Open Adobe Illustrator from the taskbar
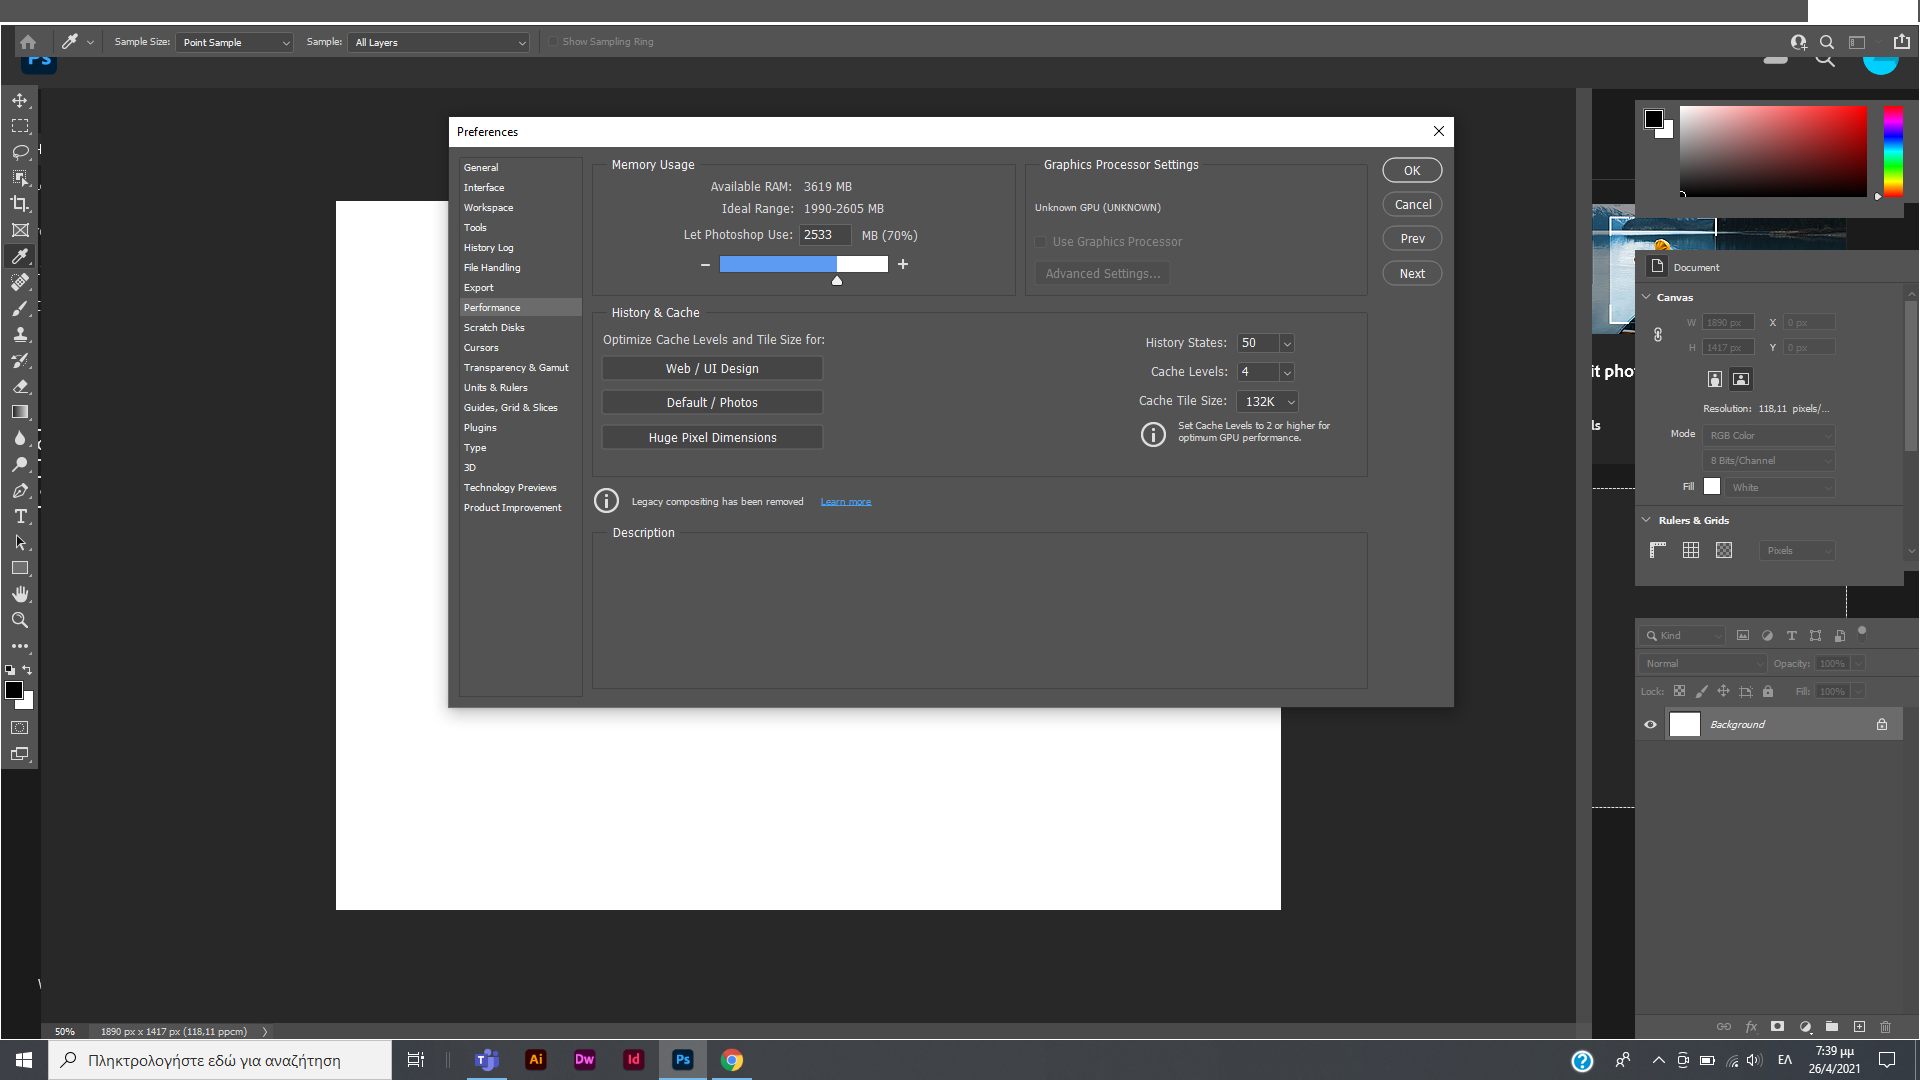 536,1060
